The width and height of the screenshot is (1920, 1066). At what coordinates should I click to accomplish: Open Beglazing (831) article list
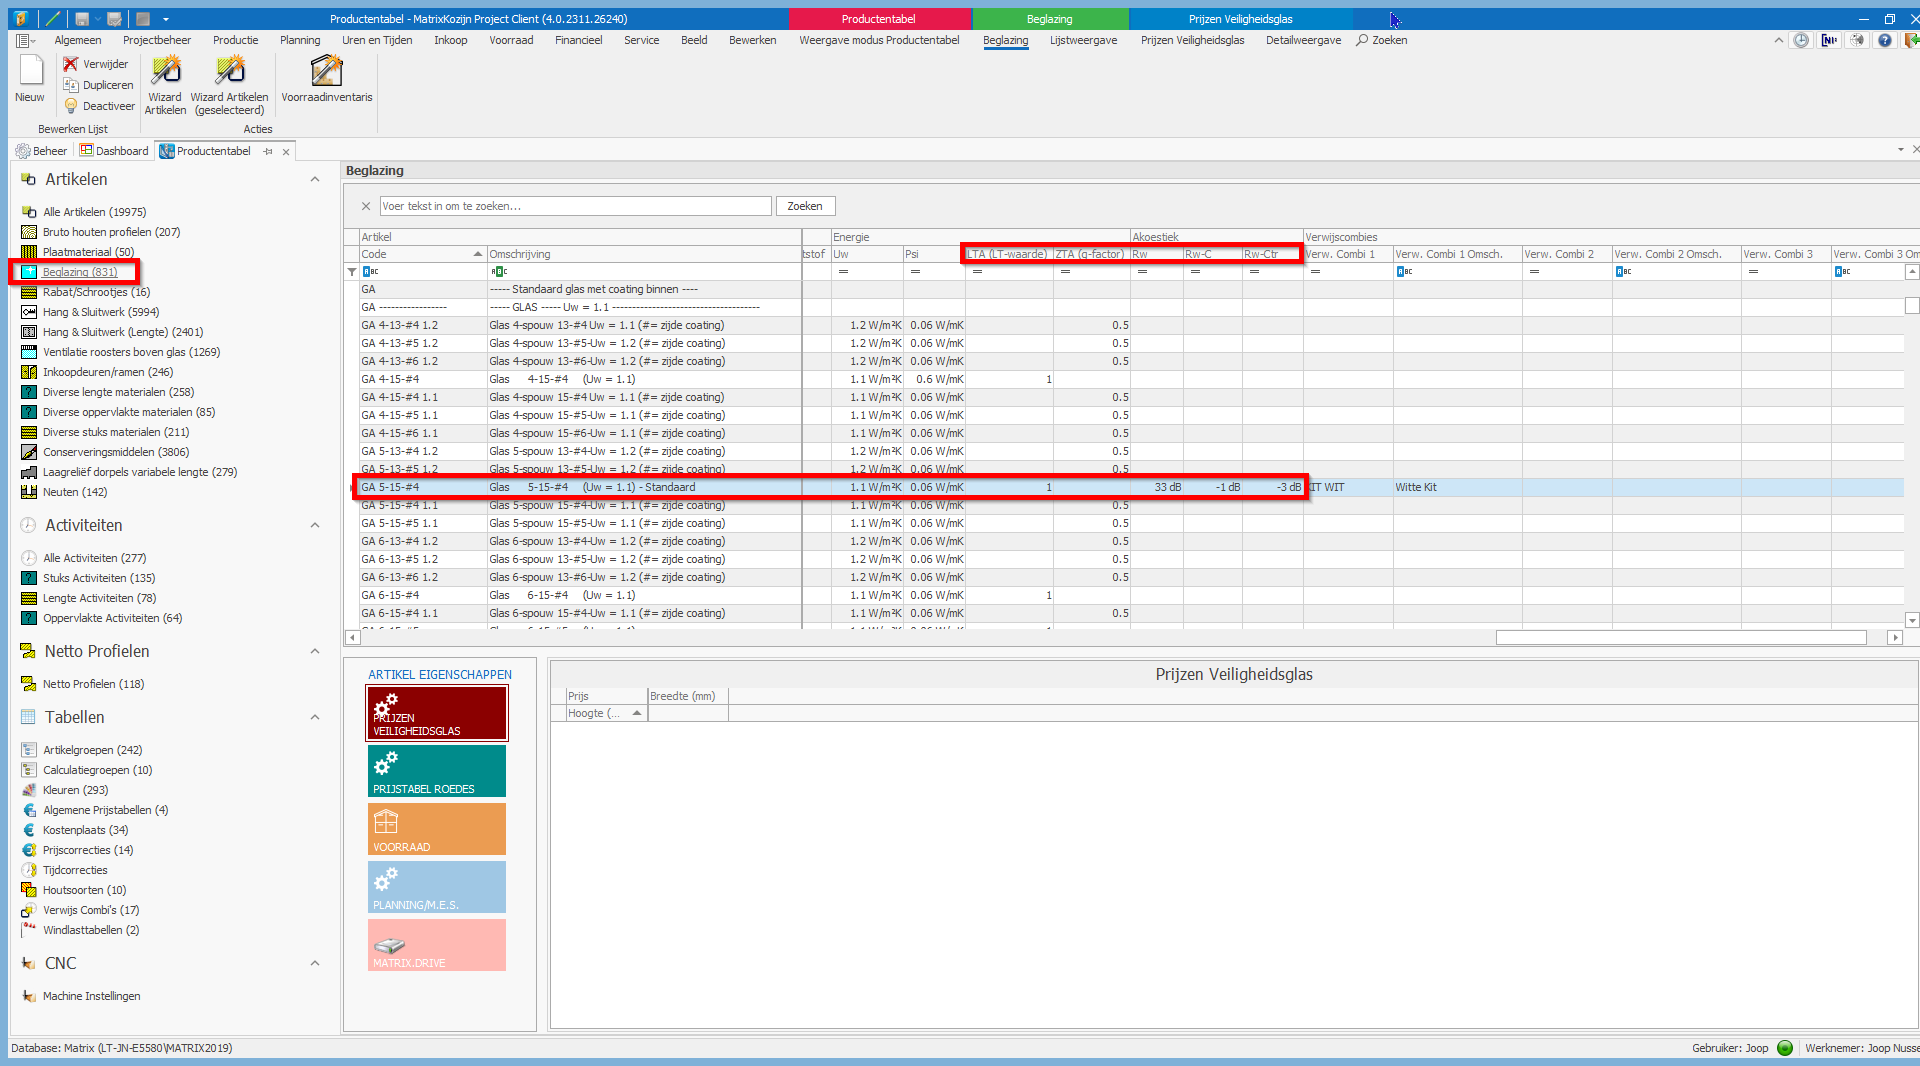[x=80, y=272]
